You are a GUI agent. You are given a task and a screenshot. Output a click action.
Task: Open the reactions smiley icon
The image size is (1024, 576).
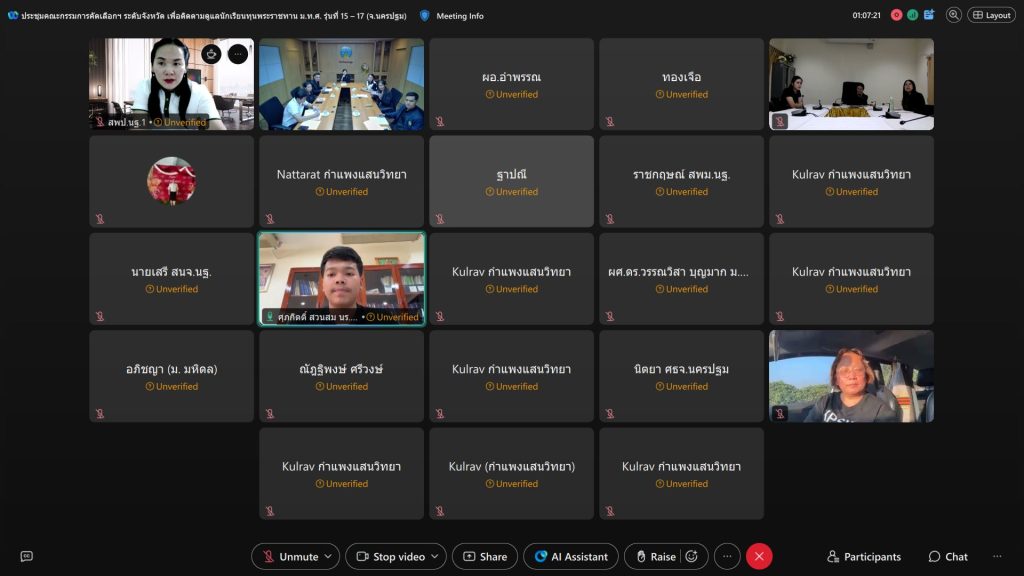click(x=691, y=557)
